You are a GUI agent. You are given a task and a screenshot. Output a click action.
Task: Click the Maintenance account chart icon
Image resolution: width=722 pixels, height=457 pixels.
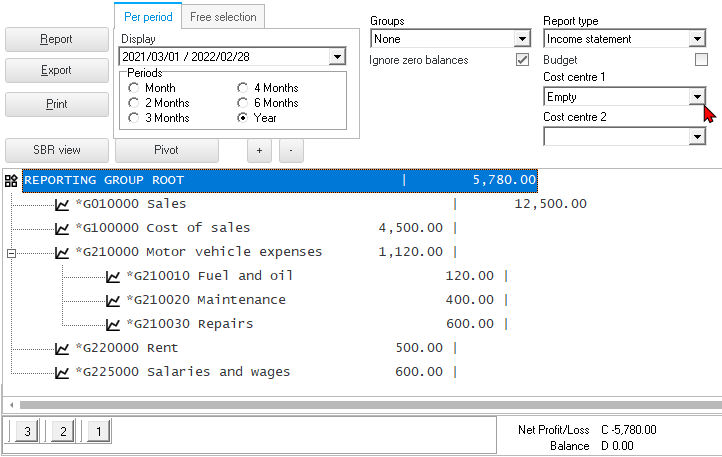click(x=114, y=300)
